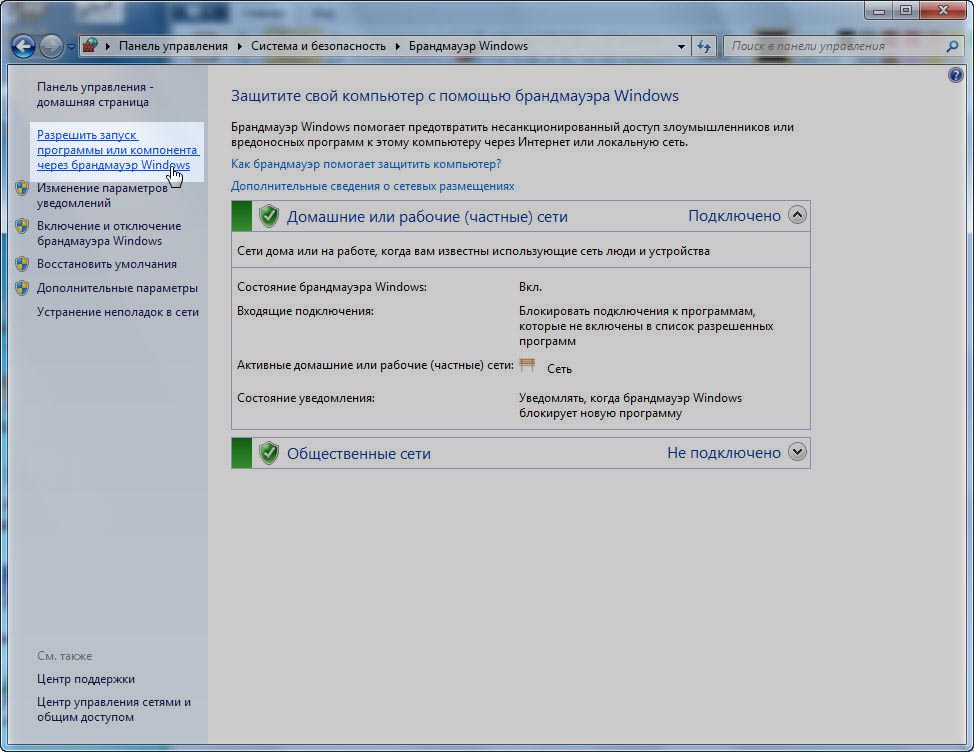Collapse the Домашние или рабочие сети section
This screenshot has height=752, width=974.
click(x=797, y=215)
